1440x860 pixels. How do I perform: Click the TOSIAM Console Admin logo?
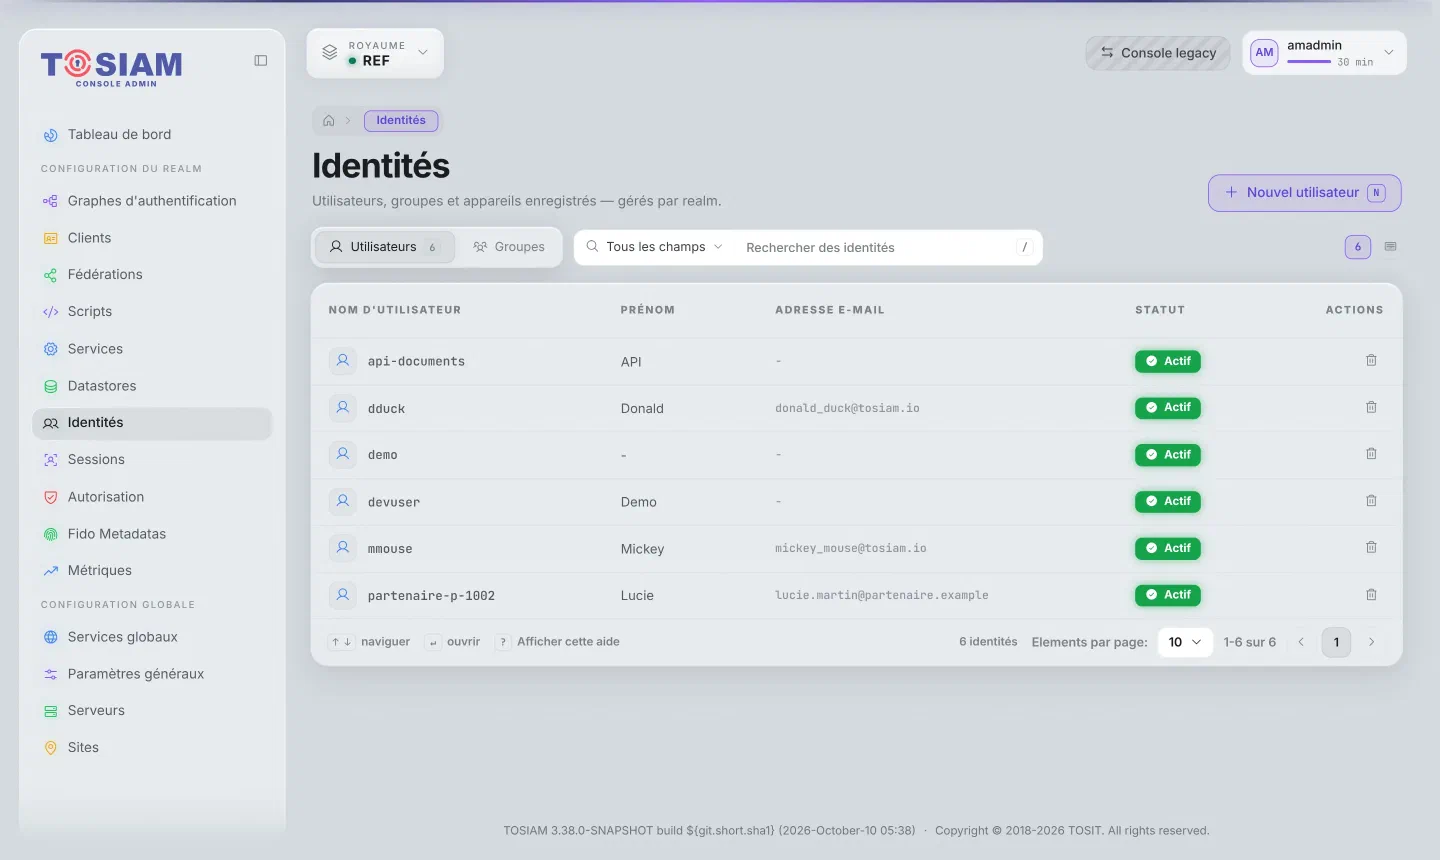(112, 67)
